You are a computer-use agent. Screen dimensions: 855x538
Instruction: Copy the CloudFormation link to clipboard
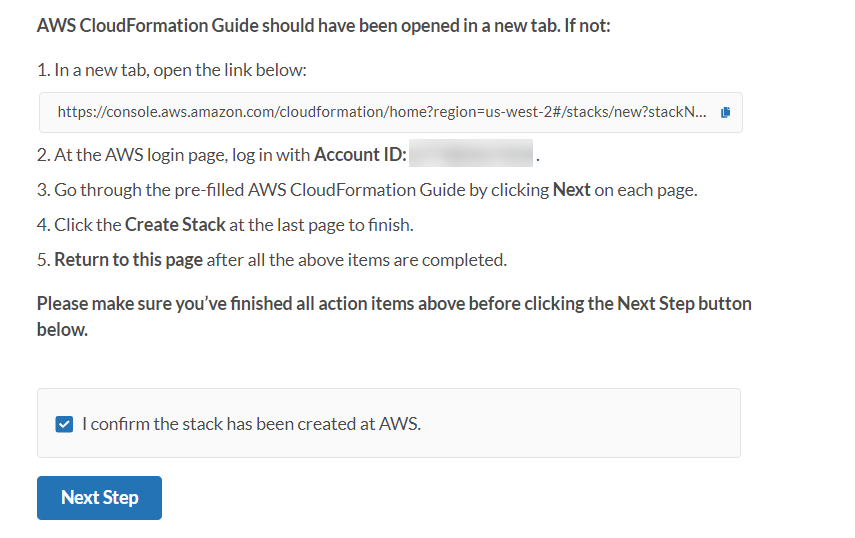pos(726,113)
